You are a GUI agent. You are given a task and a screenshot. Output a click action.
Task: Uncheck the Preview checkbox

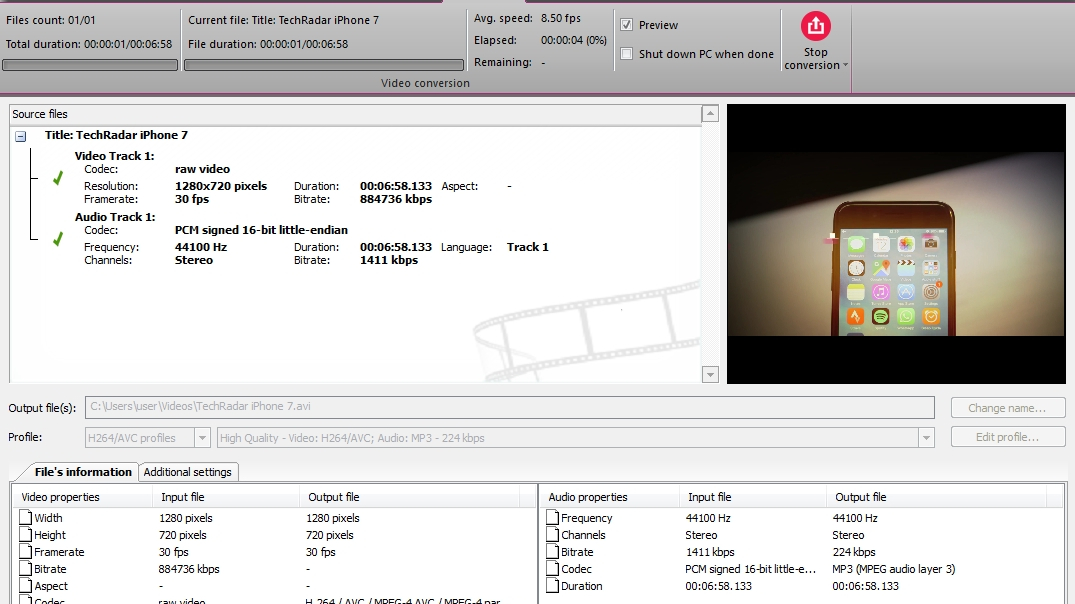[626, 25]
